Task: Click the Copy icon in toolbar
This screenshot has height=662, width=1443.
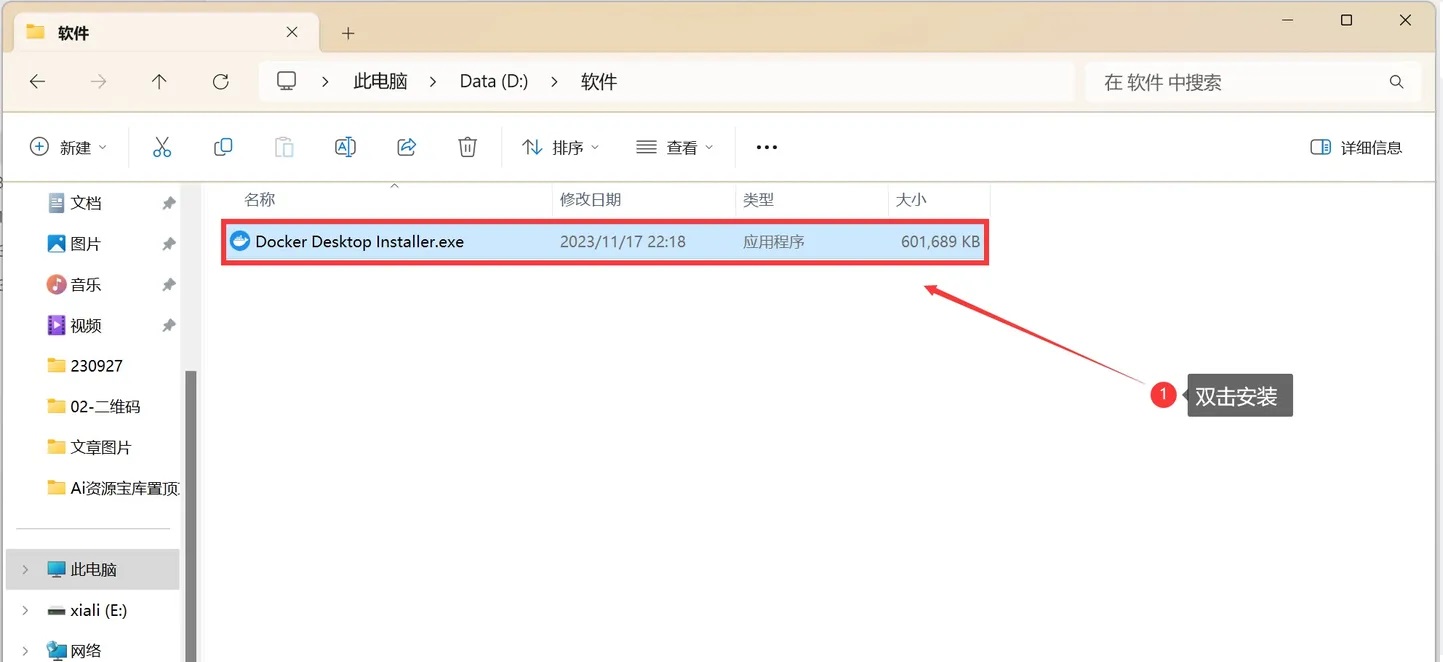Action: [223, 147]
